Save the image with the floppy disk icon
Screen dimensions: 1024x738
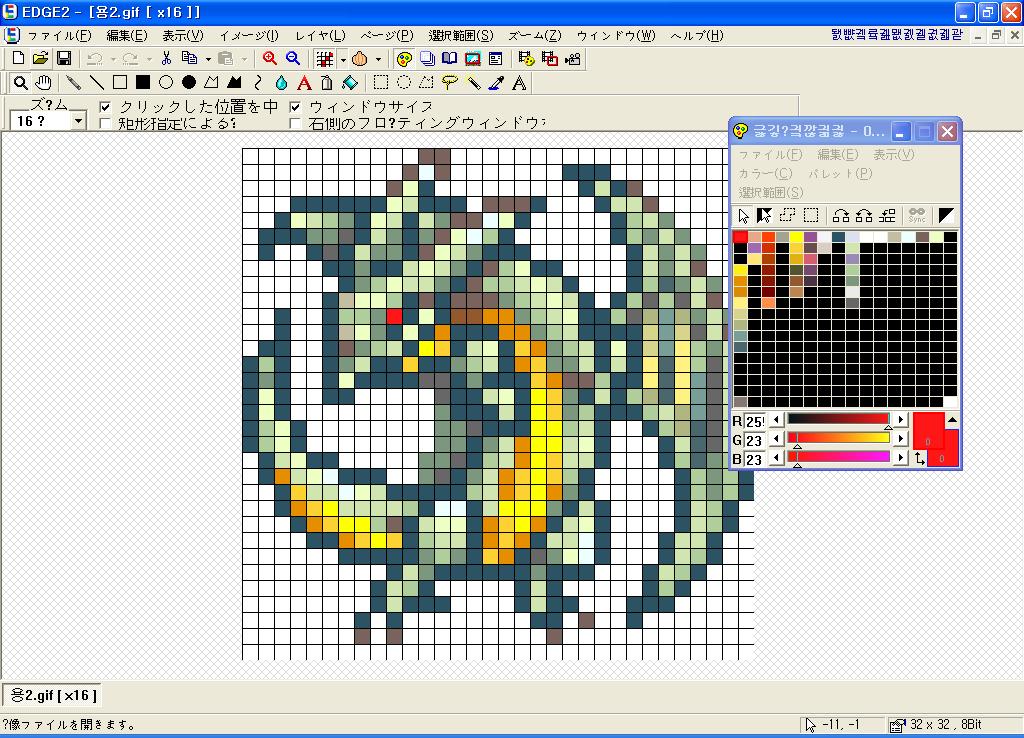pos(64,59)
